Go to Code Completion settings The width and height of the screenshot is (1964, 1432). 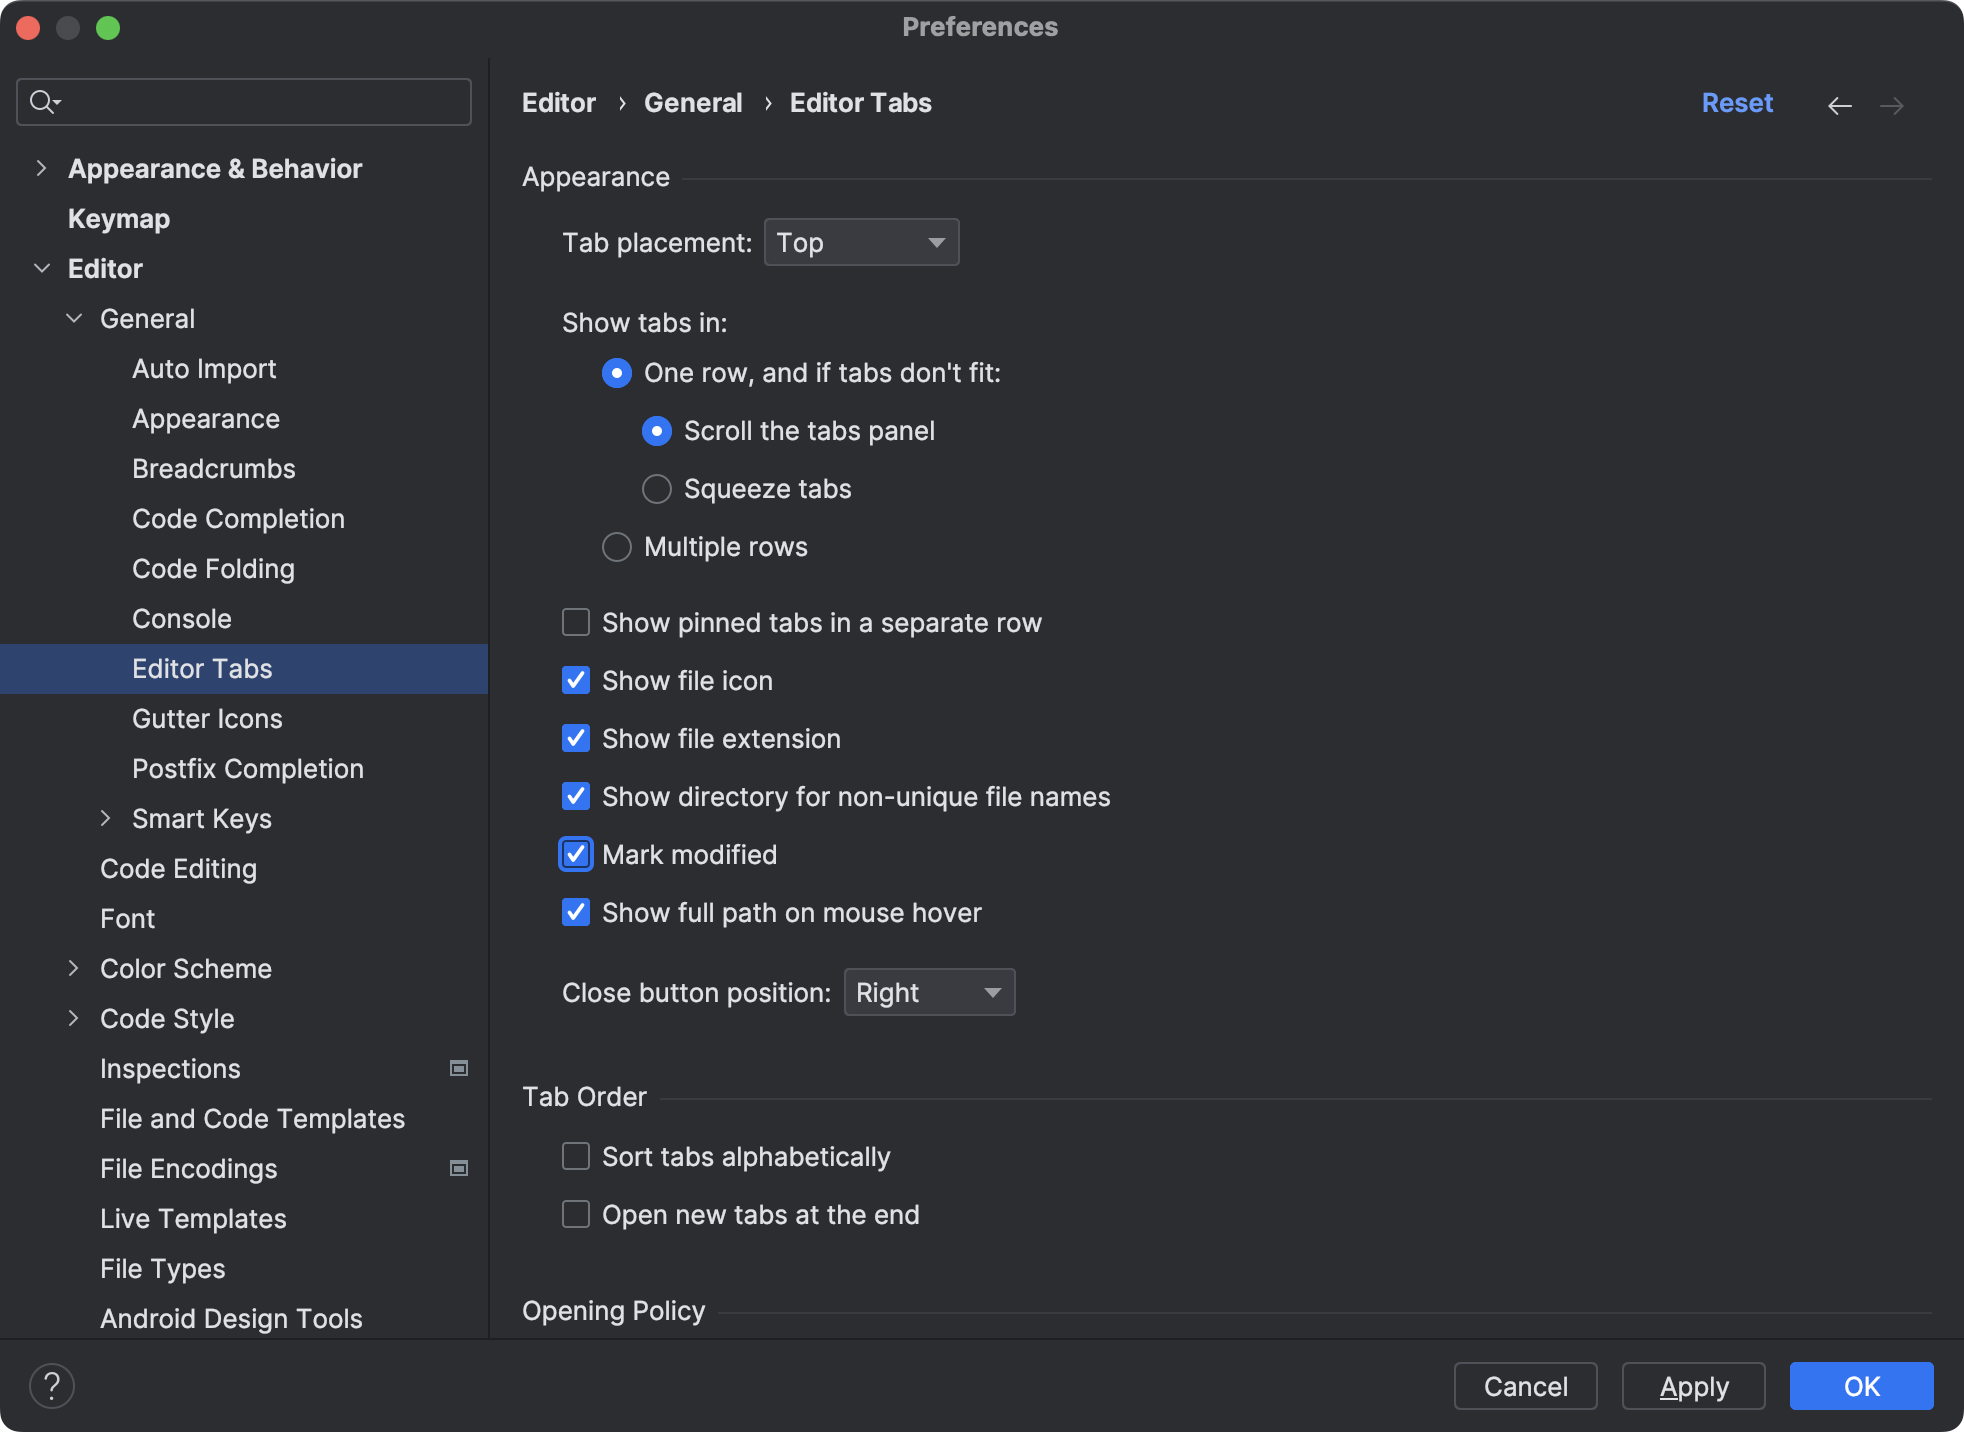(238, 519)
